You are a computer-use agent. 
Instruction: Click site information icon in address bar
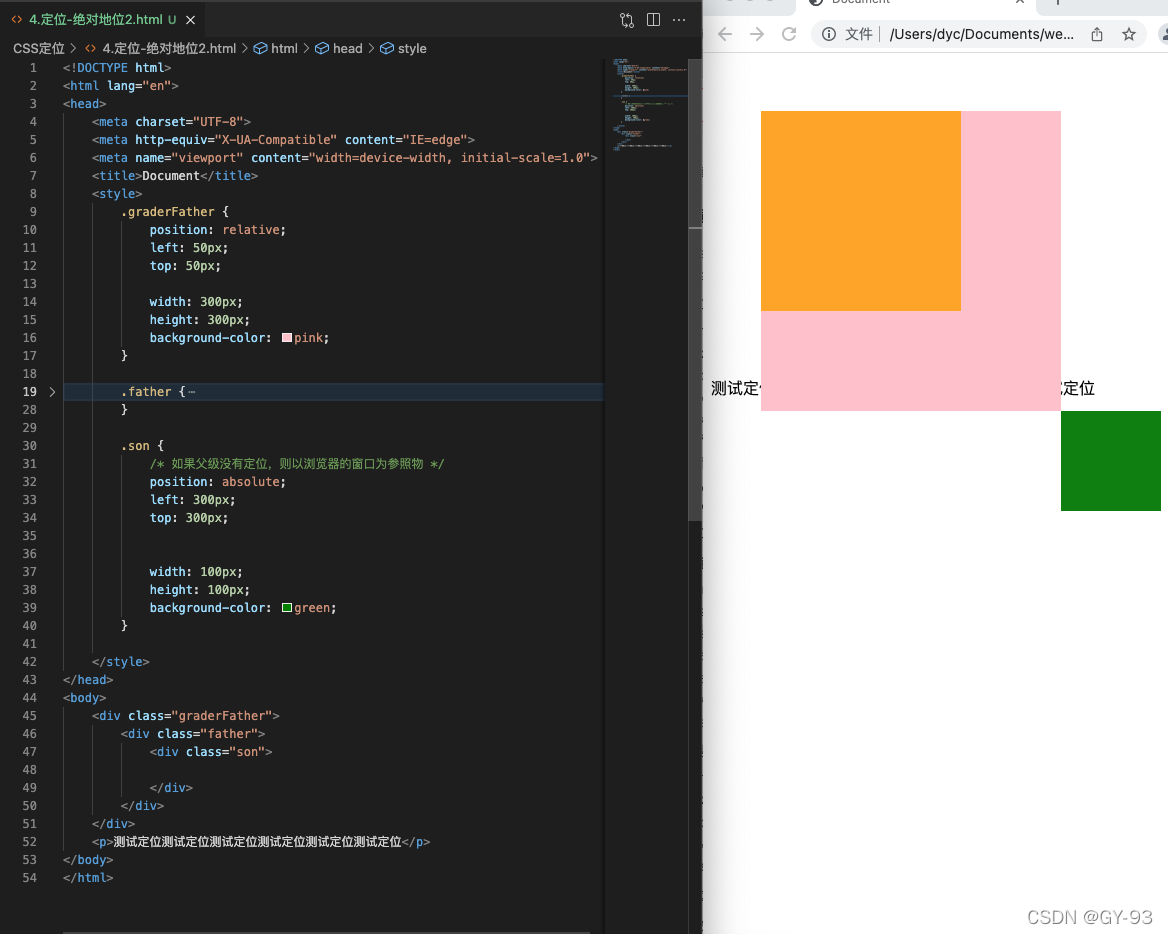pyautogui.click(x=828, y=34)
